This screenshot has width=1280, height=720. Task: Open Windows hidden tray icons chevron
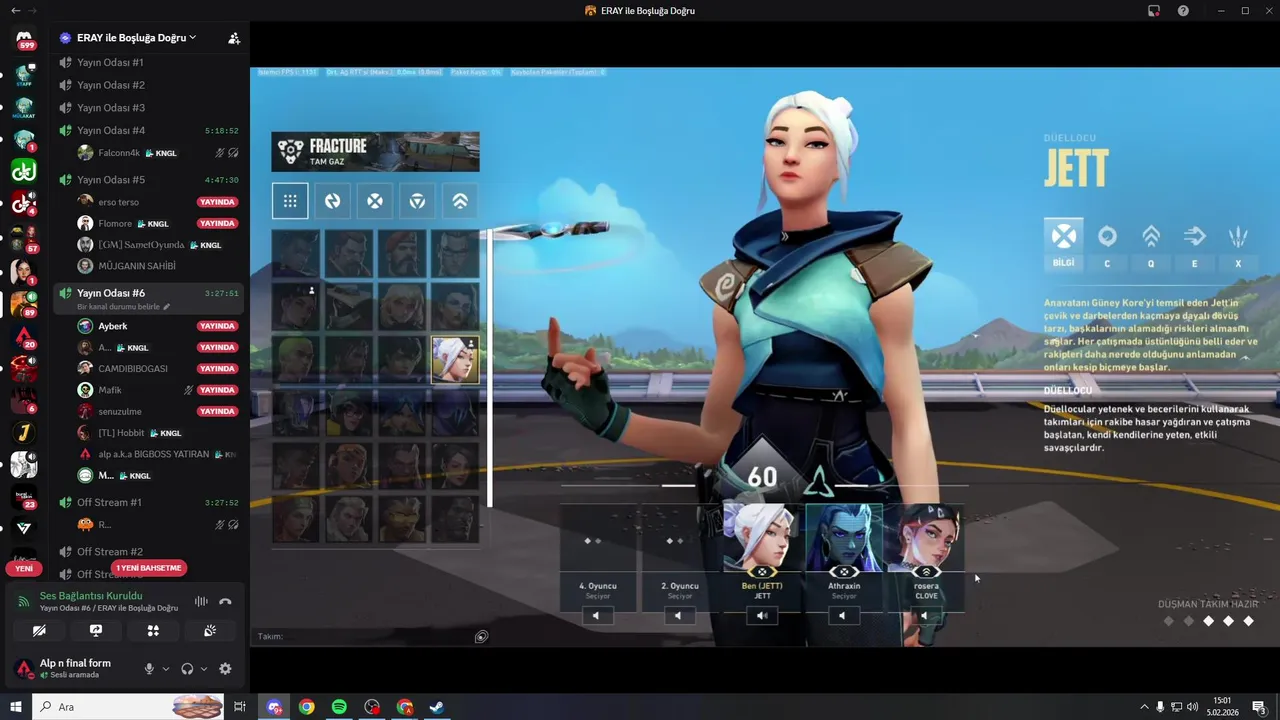[x=1143, y=707]
